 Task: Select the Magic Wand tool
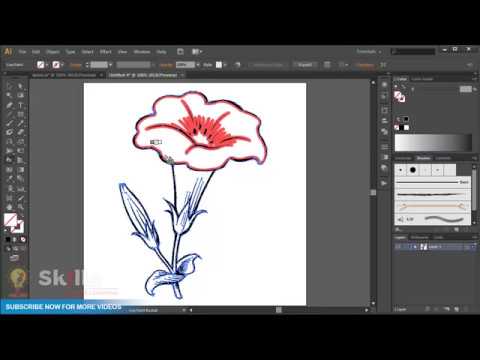(9, 96)
